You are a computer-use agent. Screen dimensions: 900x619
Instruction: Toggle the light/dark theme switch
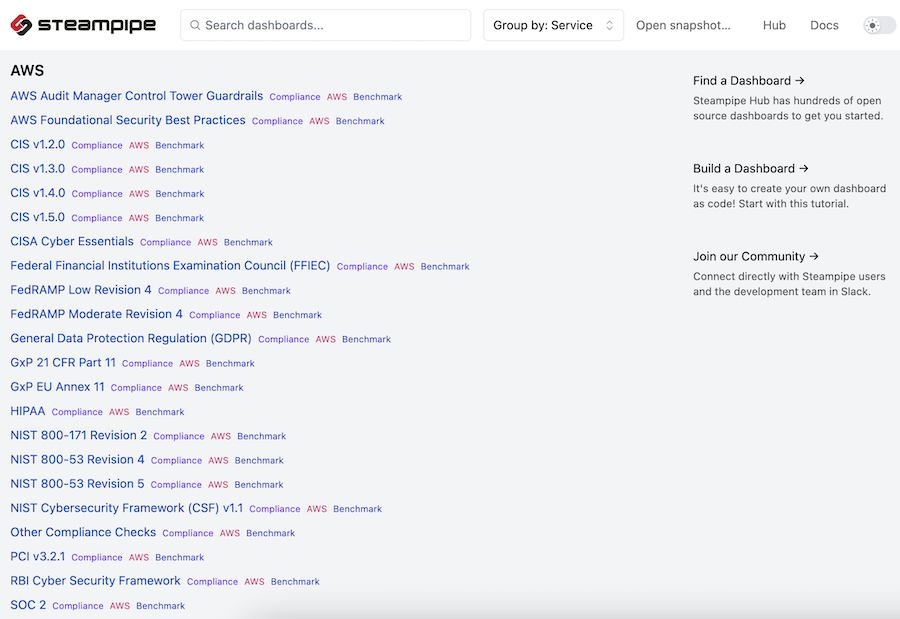(879, 25)
